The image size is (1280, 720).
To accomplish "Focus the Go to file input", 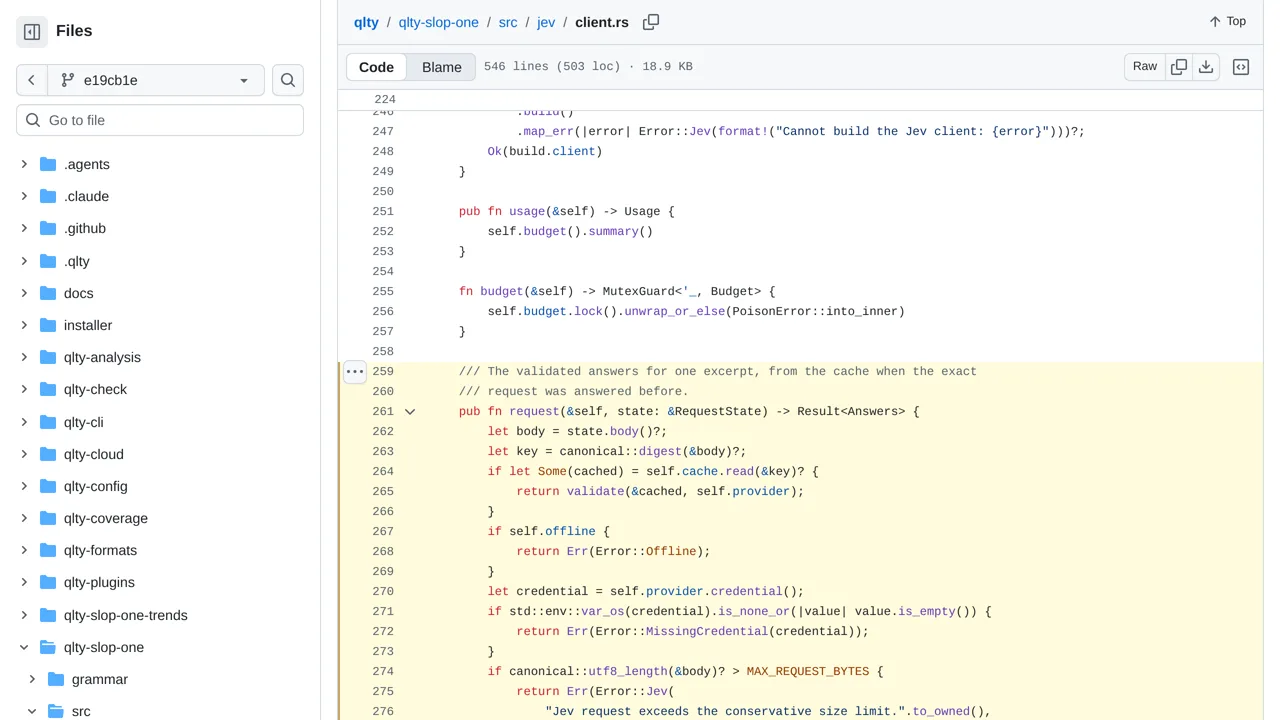I will [x=160, y=120].
